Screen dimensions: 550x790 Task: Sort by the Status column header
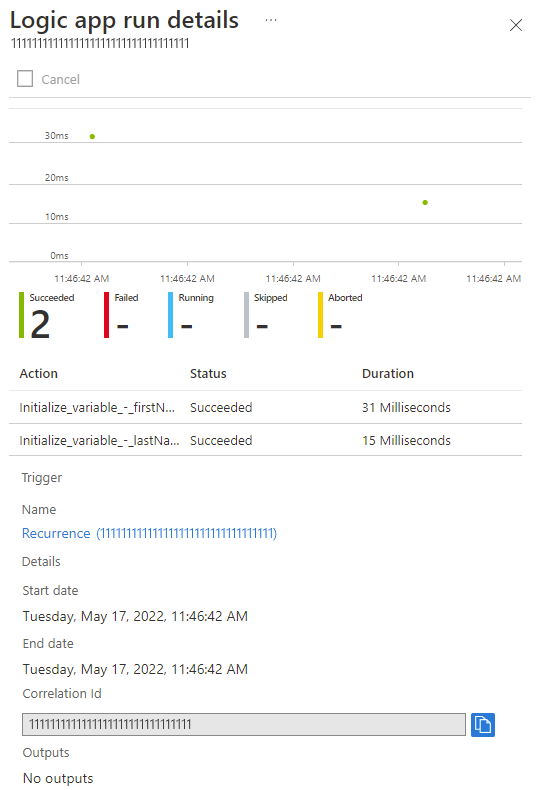(x=208, y=373)
